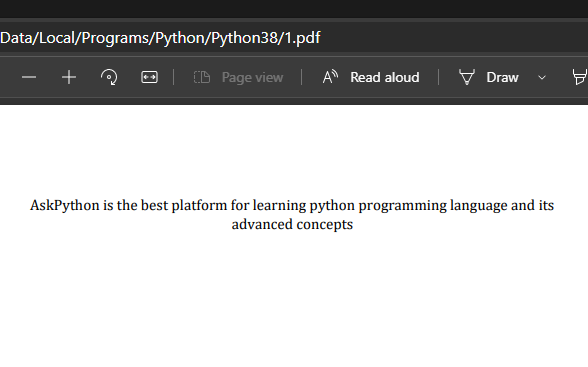Start Read aloud
588x367 pixels.
tap(371, 78)
